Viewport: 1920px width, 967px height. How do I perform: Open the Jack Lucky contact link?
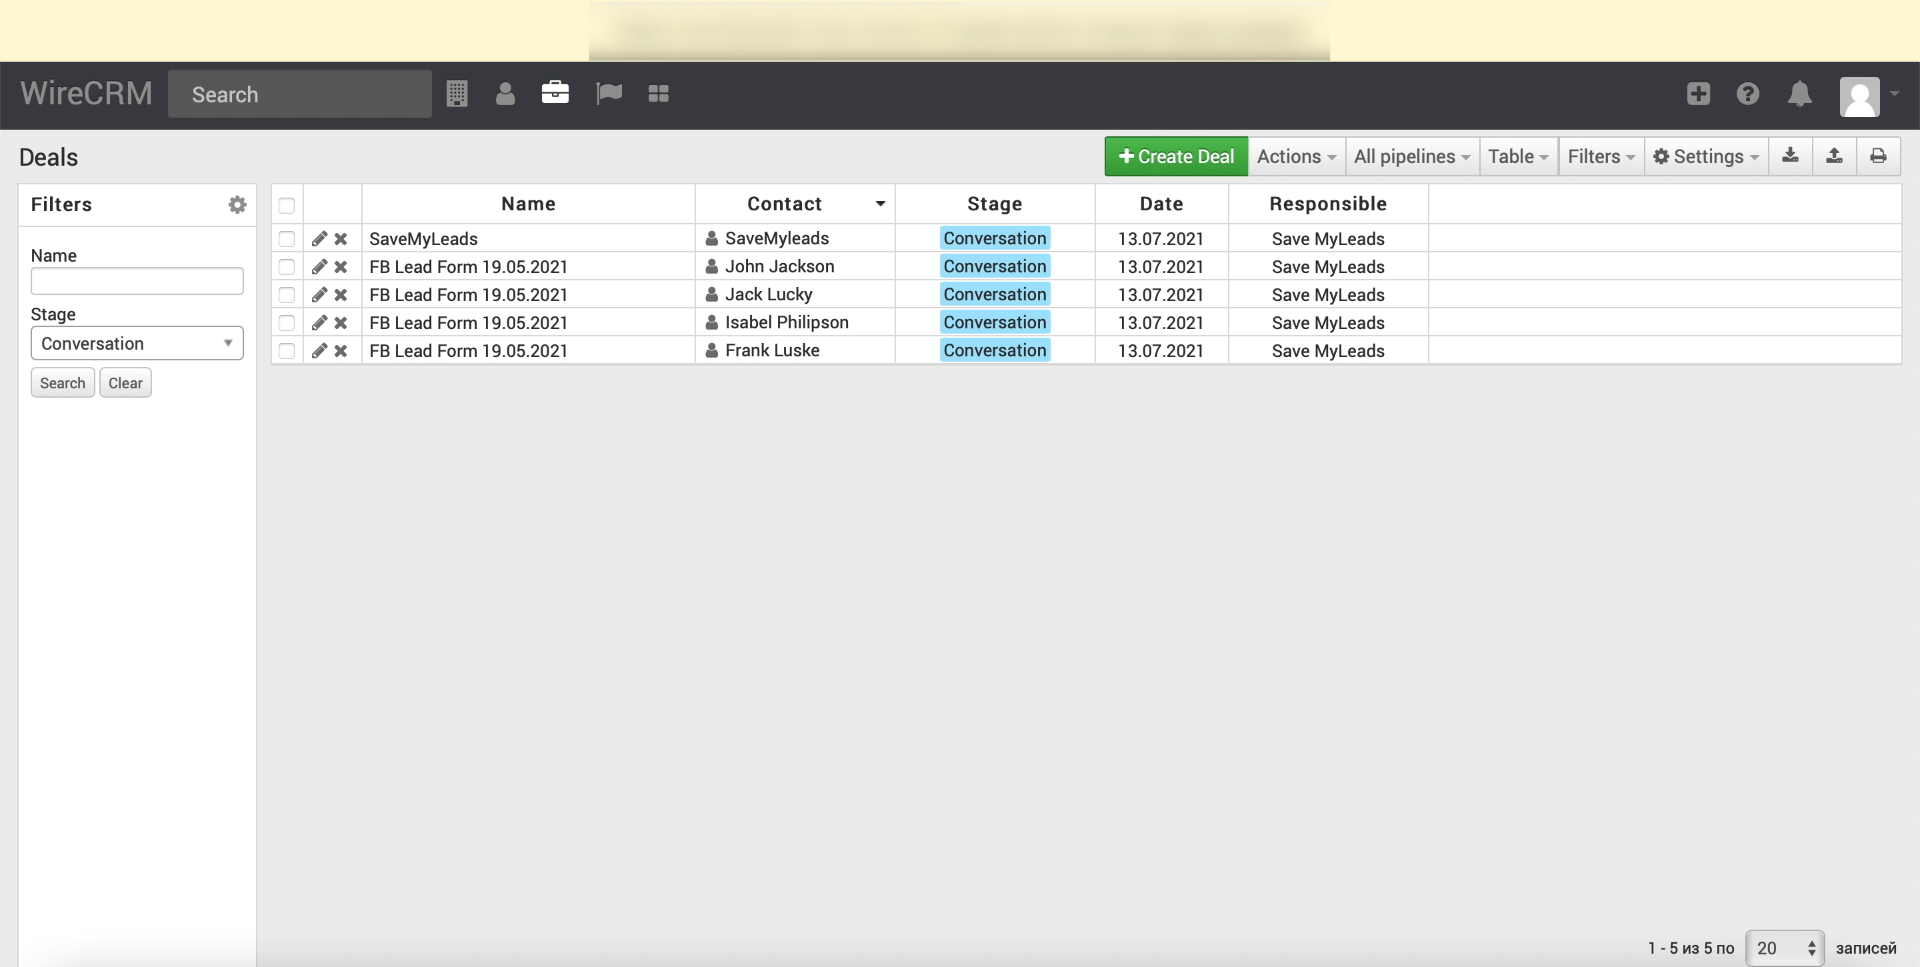768,294
